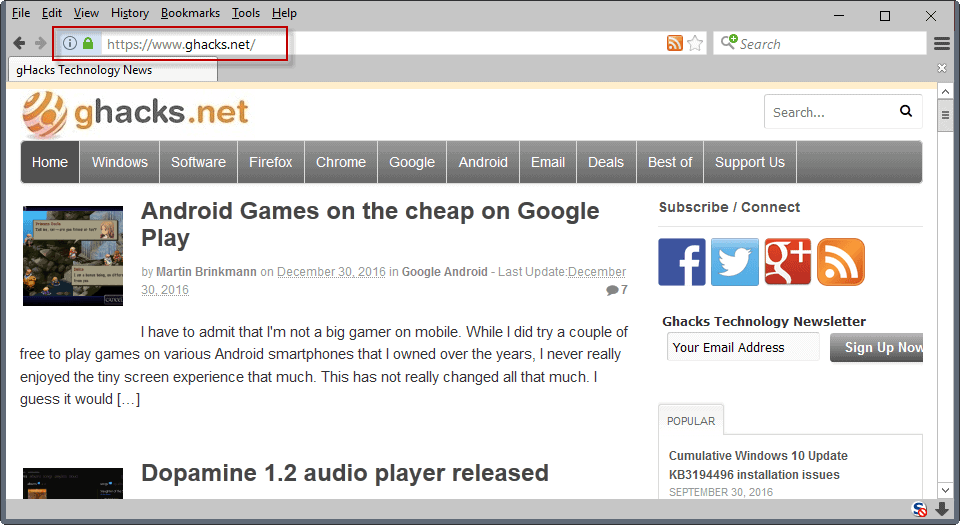
Task: Click the page scrollbar up arrow
Action: 945,92
